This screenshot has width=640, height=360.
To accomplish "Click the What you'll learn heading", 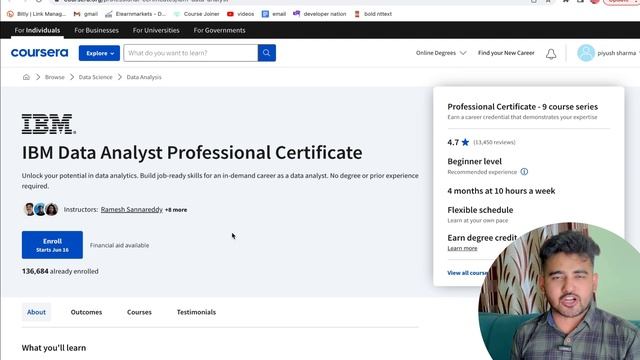I will [54, 348].
